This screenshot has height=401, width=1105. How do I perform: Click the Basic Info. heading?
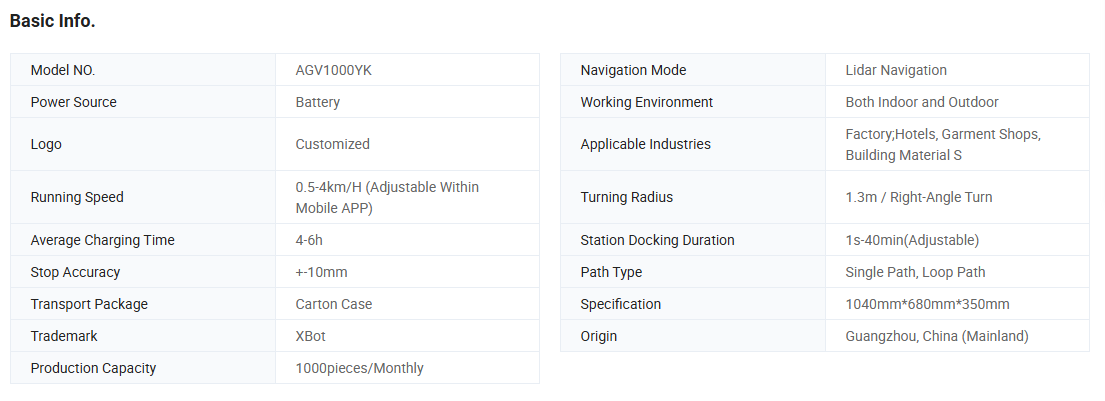(53, 21)
